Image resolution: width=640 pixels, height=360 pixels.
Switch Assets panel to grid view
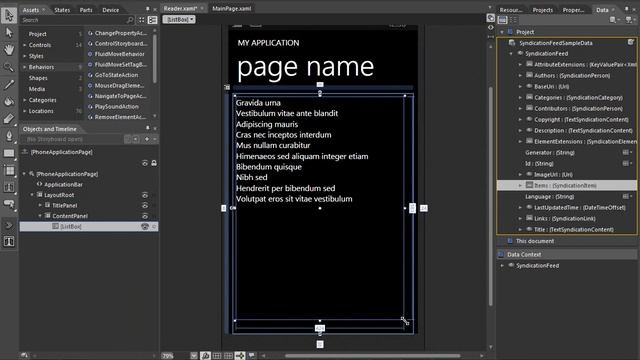point(141,20)
